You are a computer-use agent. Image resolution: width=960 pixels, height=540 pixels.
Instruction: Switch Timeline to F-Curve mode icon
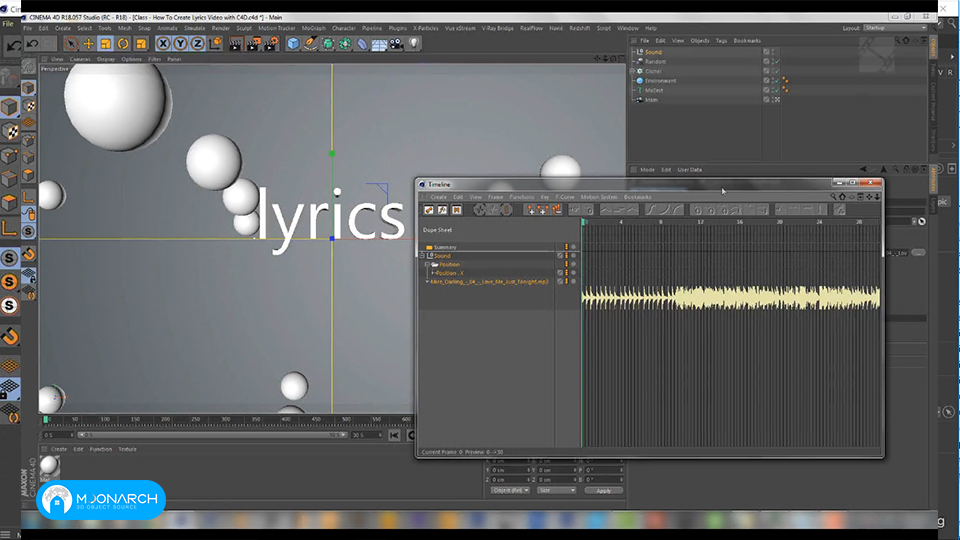click(443, 210)
